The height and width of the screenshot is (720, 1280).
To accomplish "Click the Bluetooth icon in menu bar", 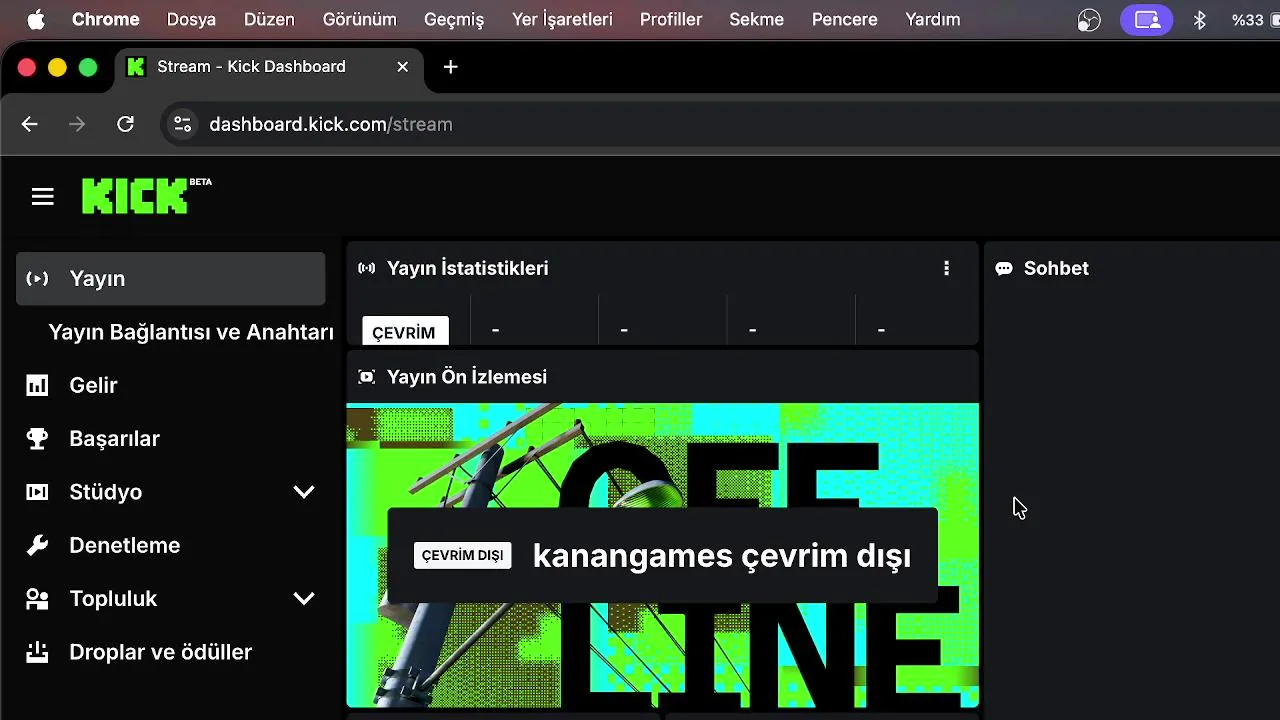I will 1200,19.
